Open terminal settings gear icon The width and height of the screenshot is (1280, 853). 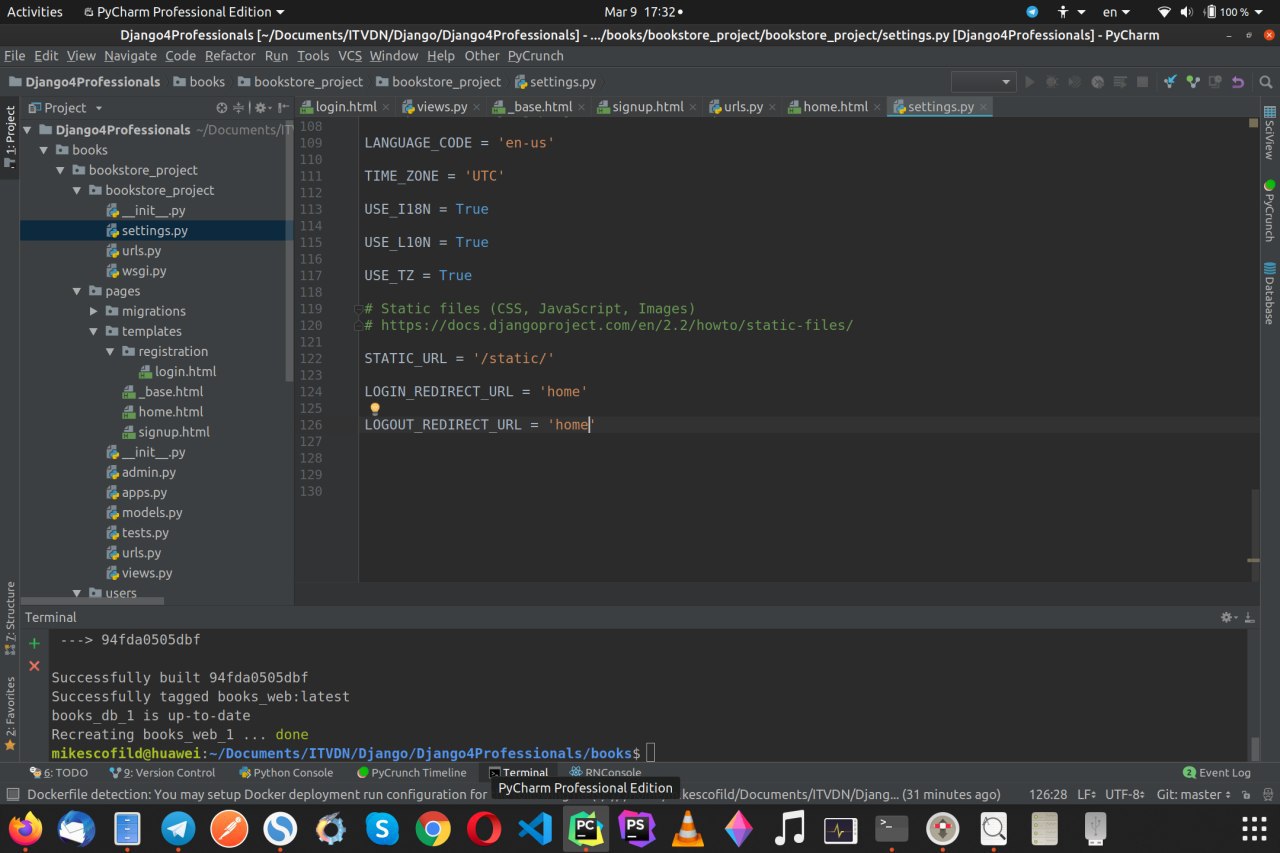tap(1229, 618)
